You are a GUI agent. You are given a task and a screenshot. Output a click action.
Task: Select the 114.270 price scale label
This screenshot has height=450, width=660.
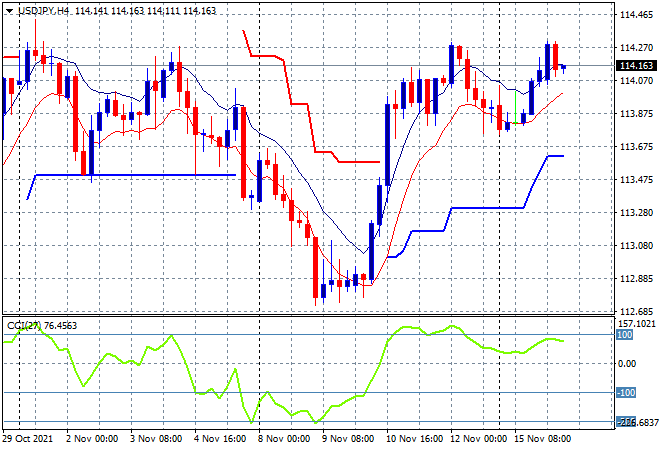(636, 48)
